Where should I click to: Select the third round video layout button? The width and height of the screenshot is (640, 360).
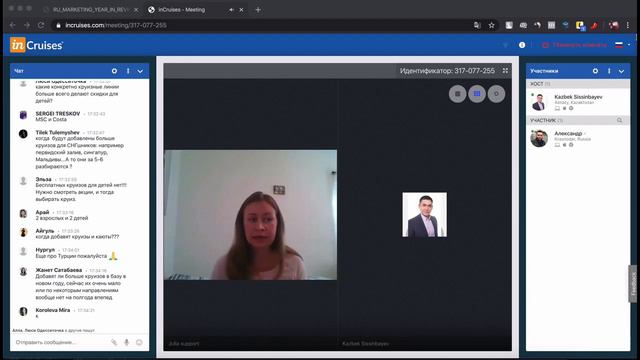coord(496,94)
